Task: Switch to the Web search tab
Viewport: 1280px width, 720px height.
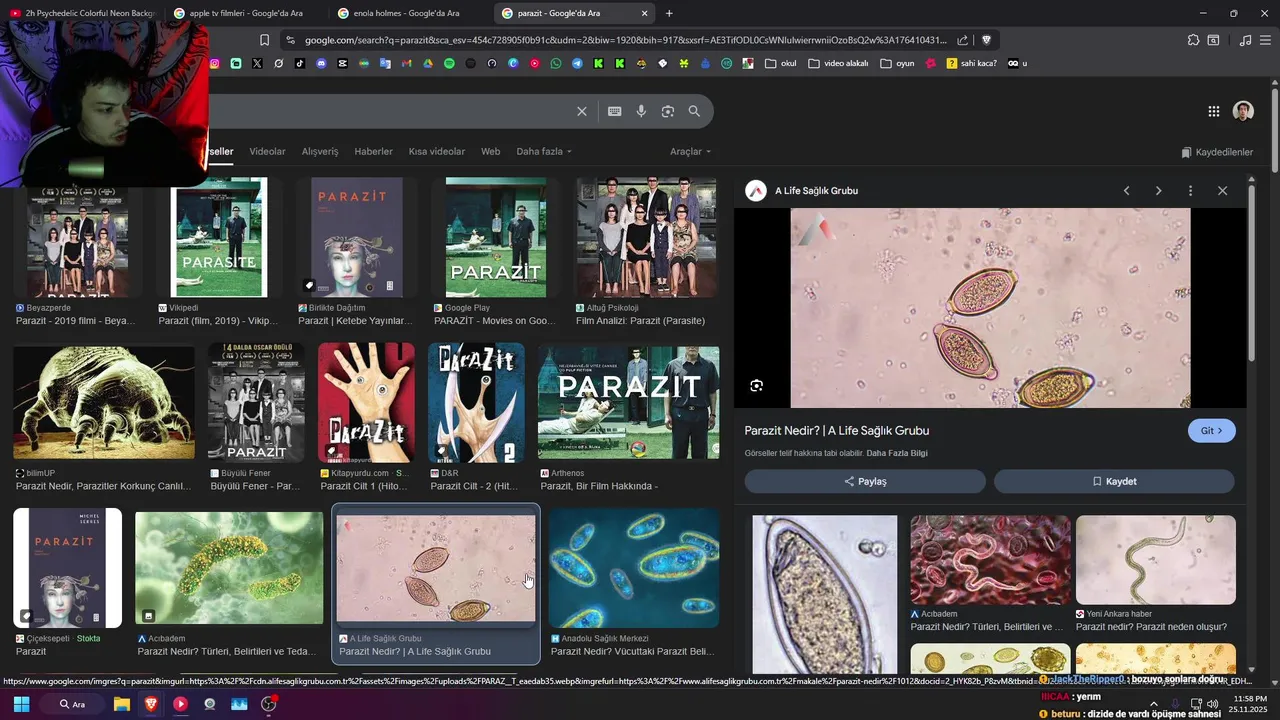Action: (x=490, y=151)
